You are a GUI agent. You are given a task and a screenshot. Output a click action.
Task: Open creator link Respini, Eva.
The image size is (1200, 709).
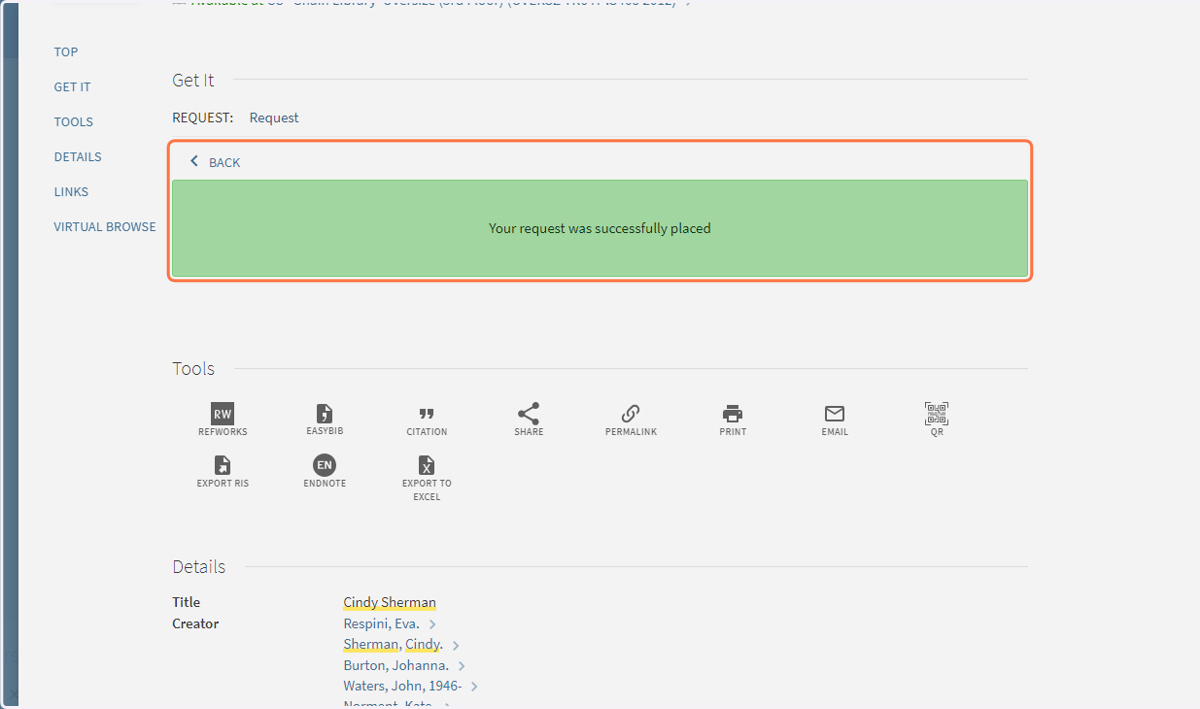[381, 624]
